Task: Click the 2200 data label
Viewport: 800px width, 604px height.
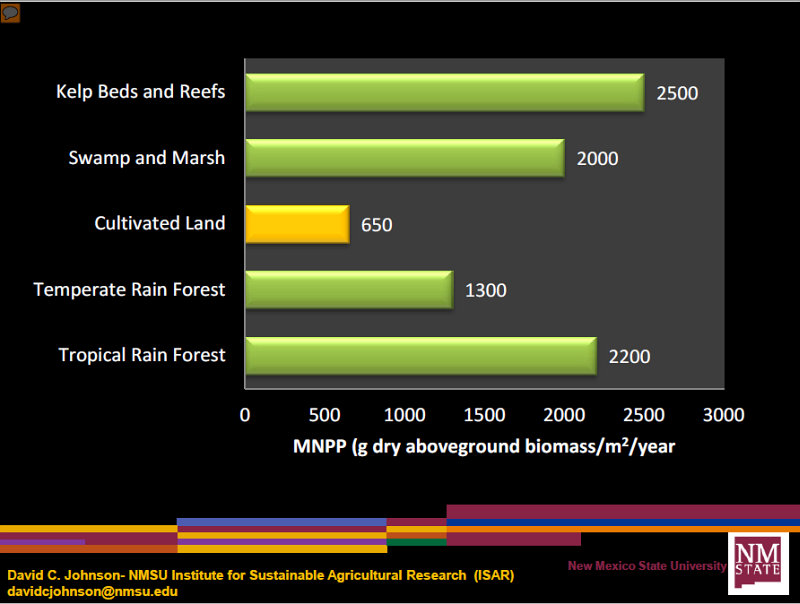Action: point(629,356)
